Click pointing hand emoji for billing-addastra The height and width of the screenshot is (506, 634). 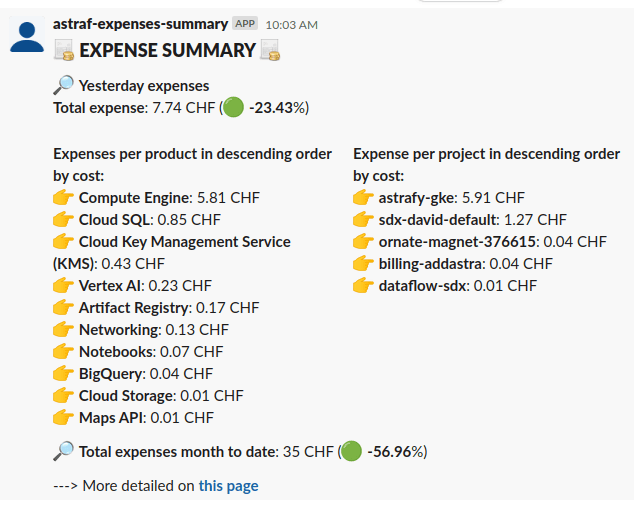click(363, 264)
